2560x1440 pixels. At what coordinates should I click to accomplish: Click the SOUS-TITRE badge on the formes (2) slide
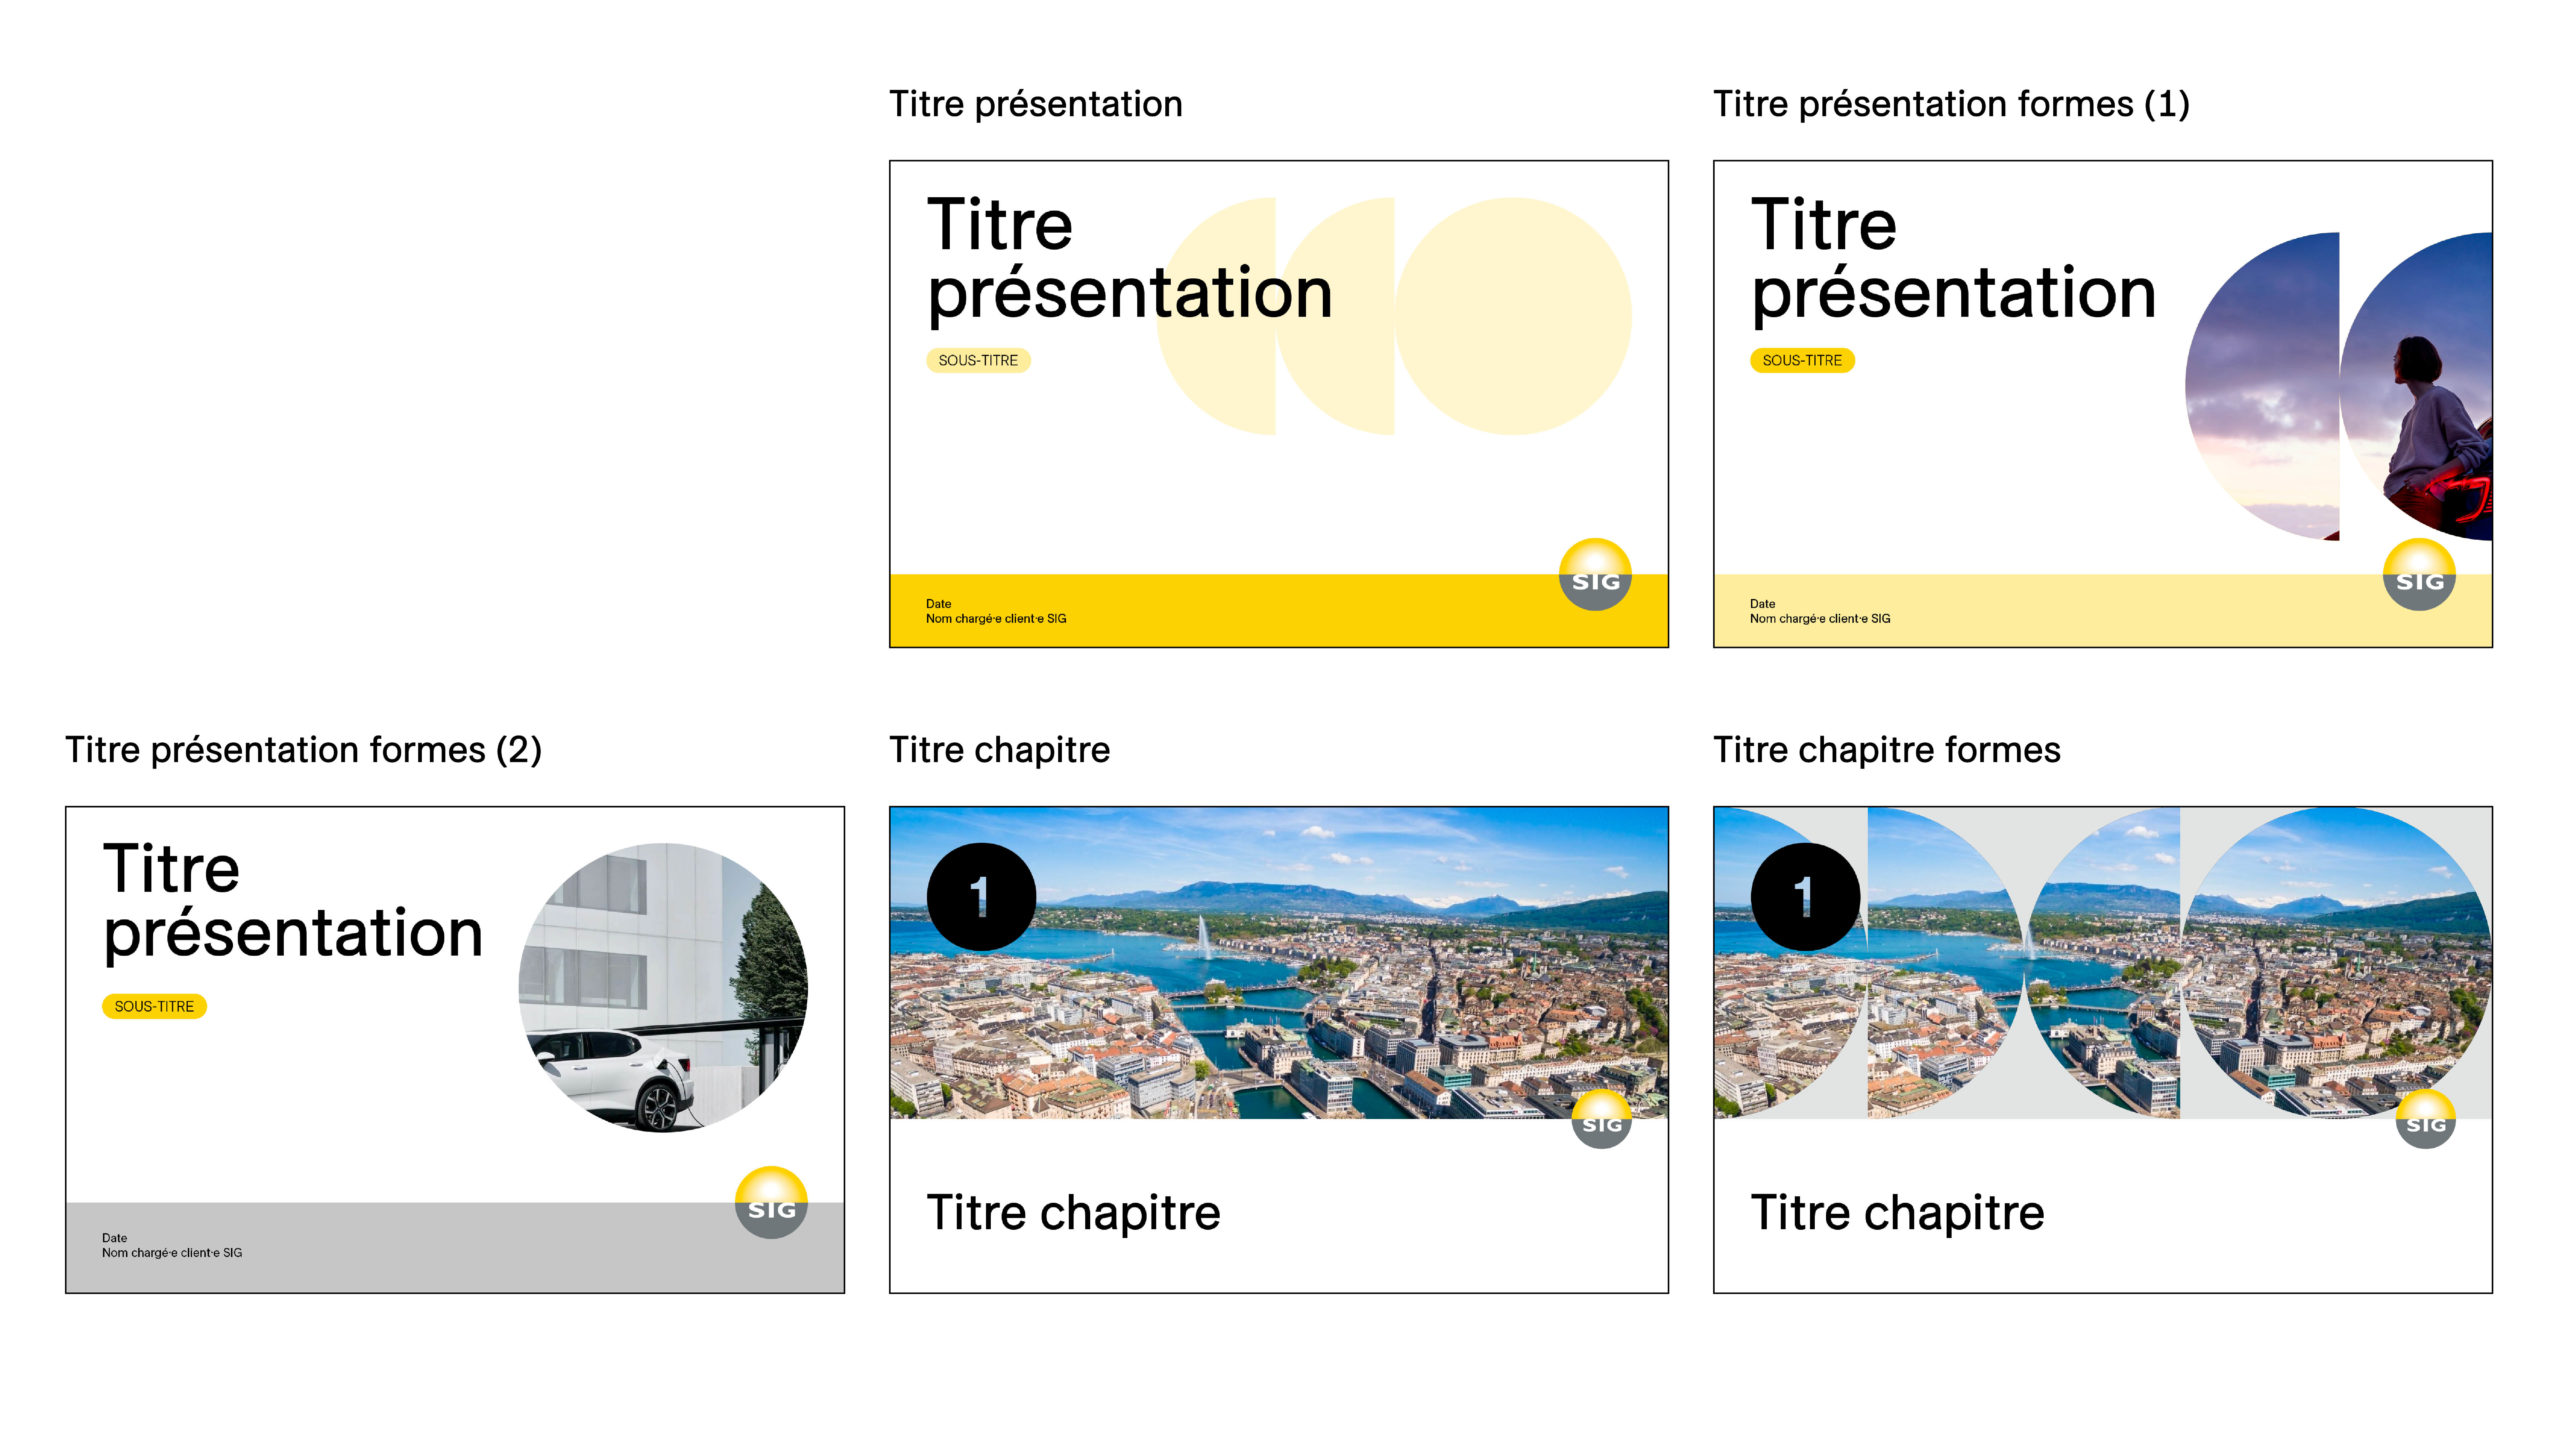click(154, 1006)
